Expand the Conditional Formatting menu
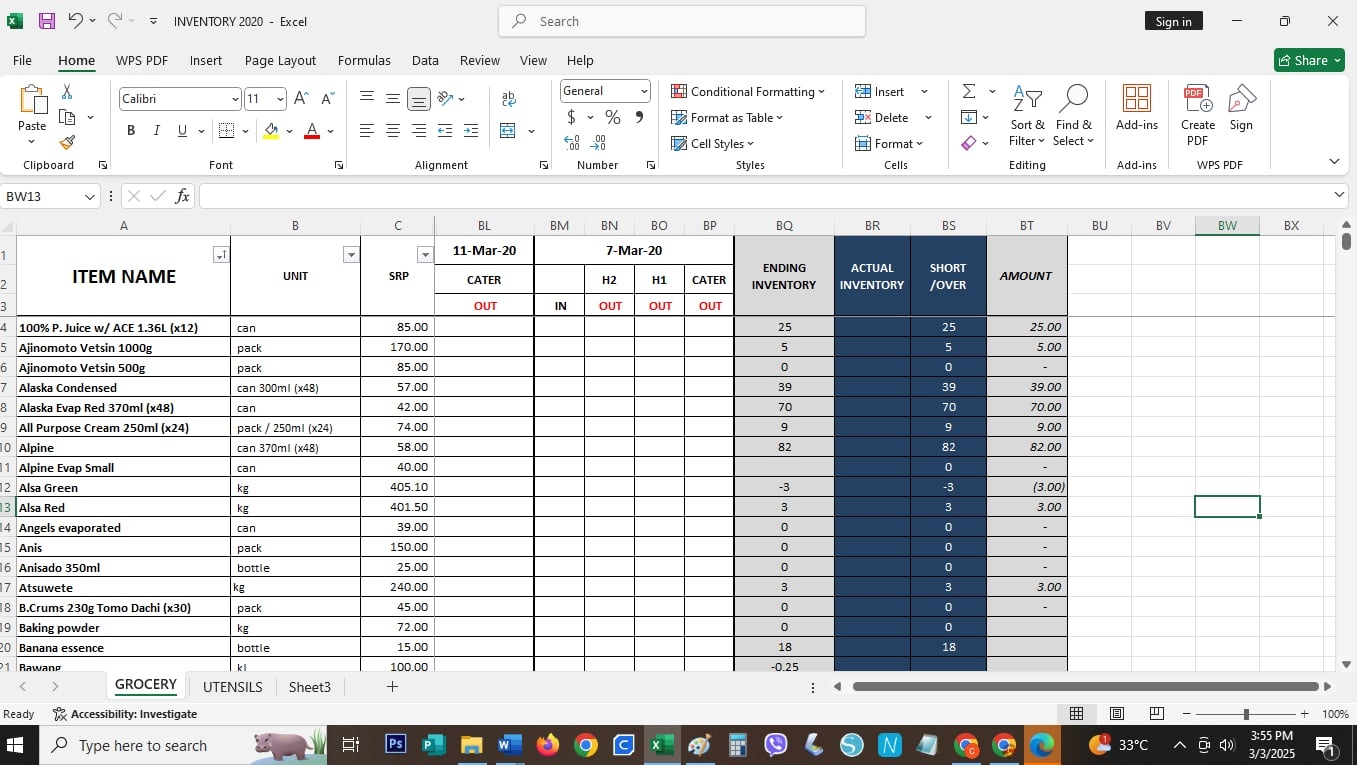The width and height of the screenshot is (1357, 765). 748,91
